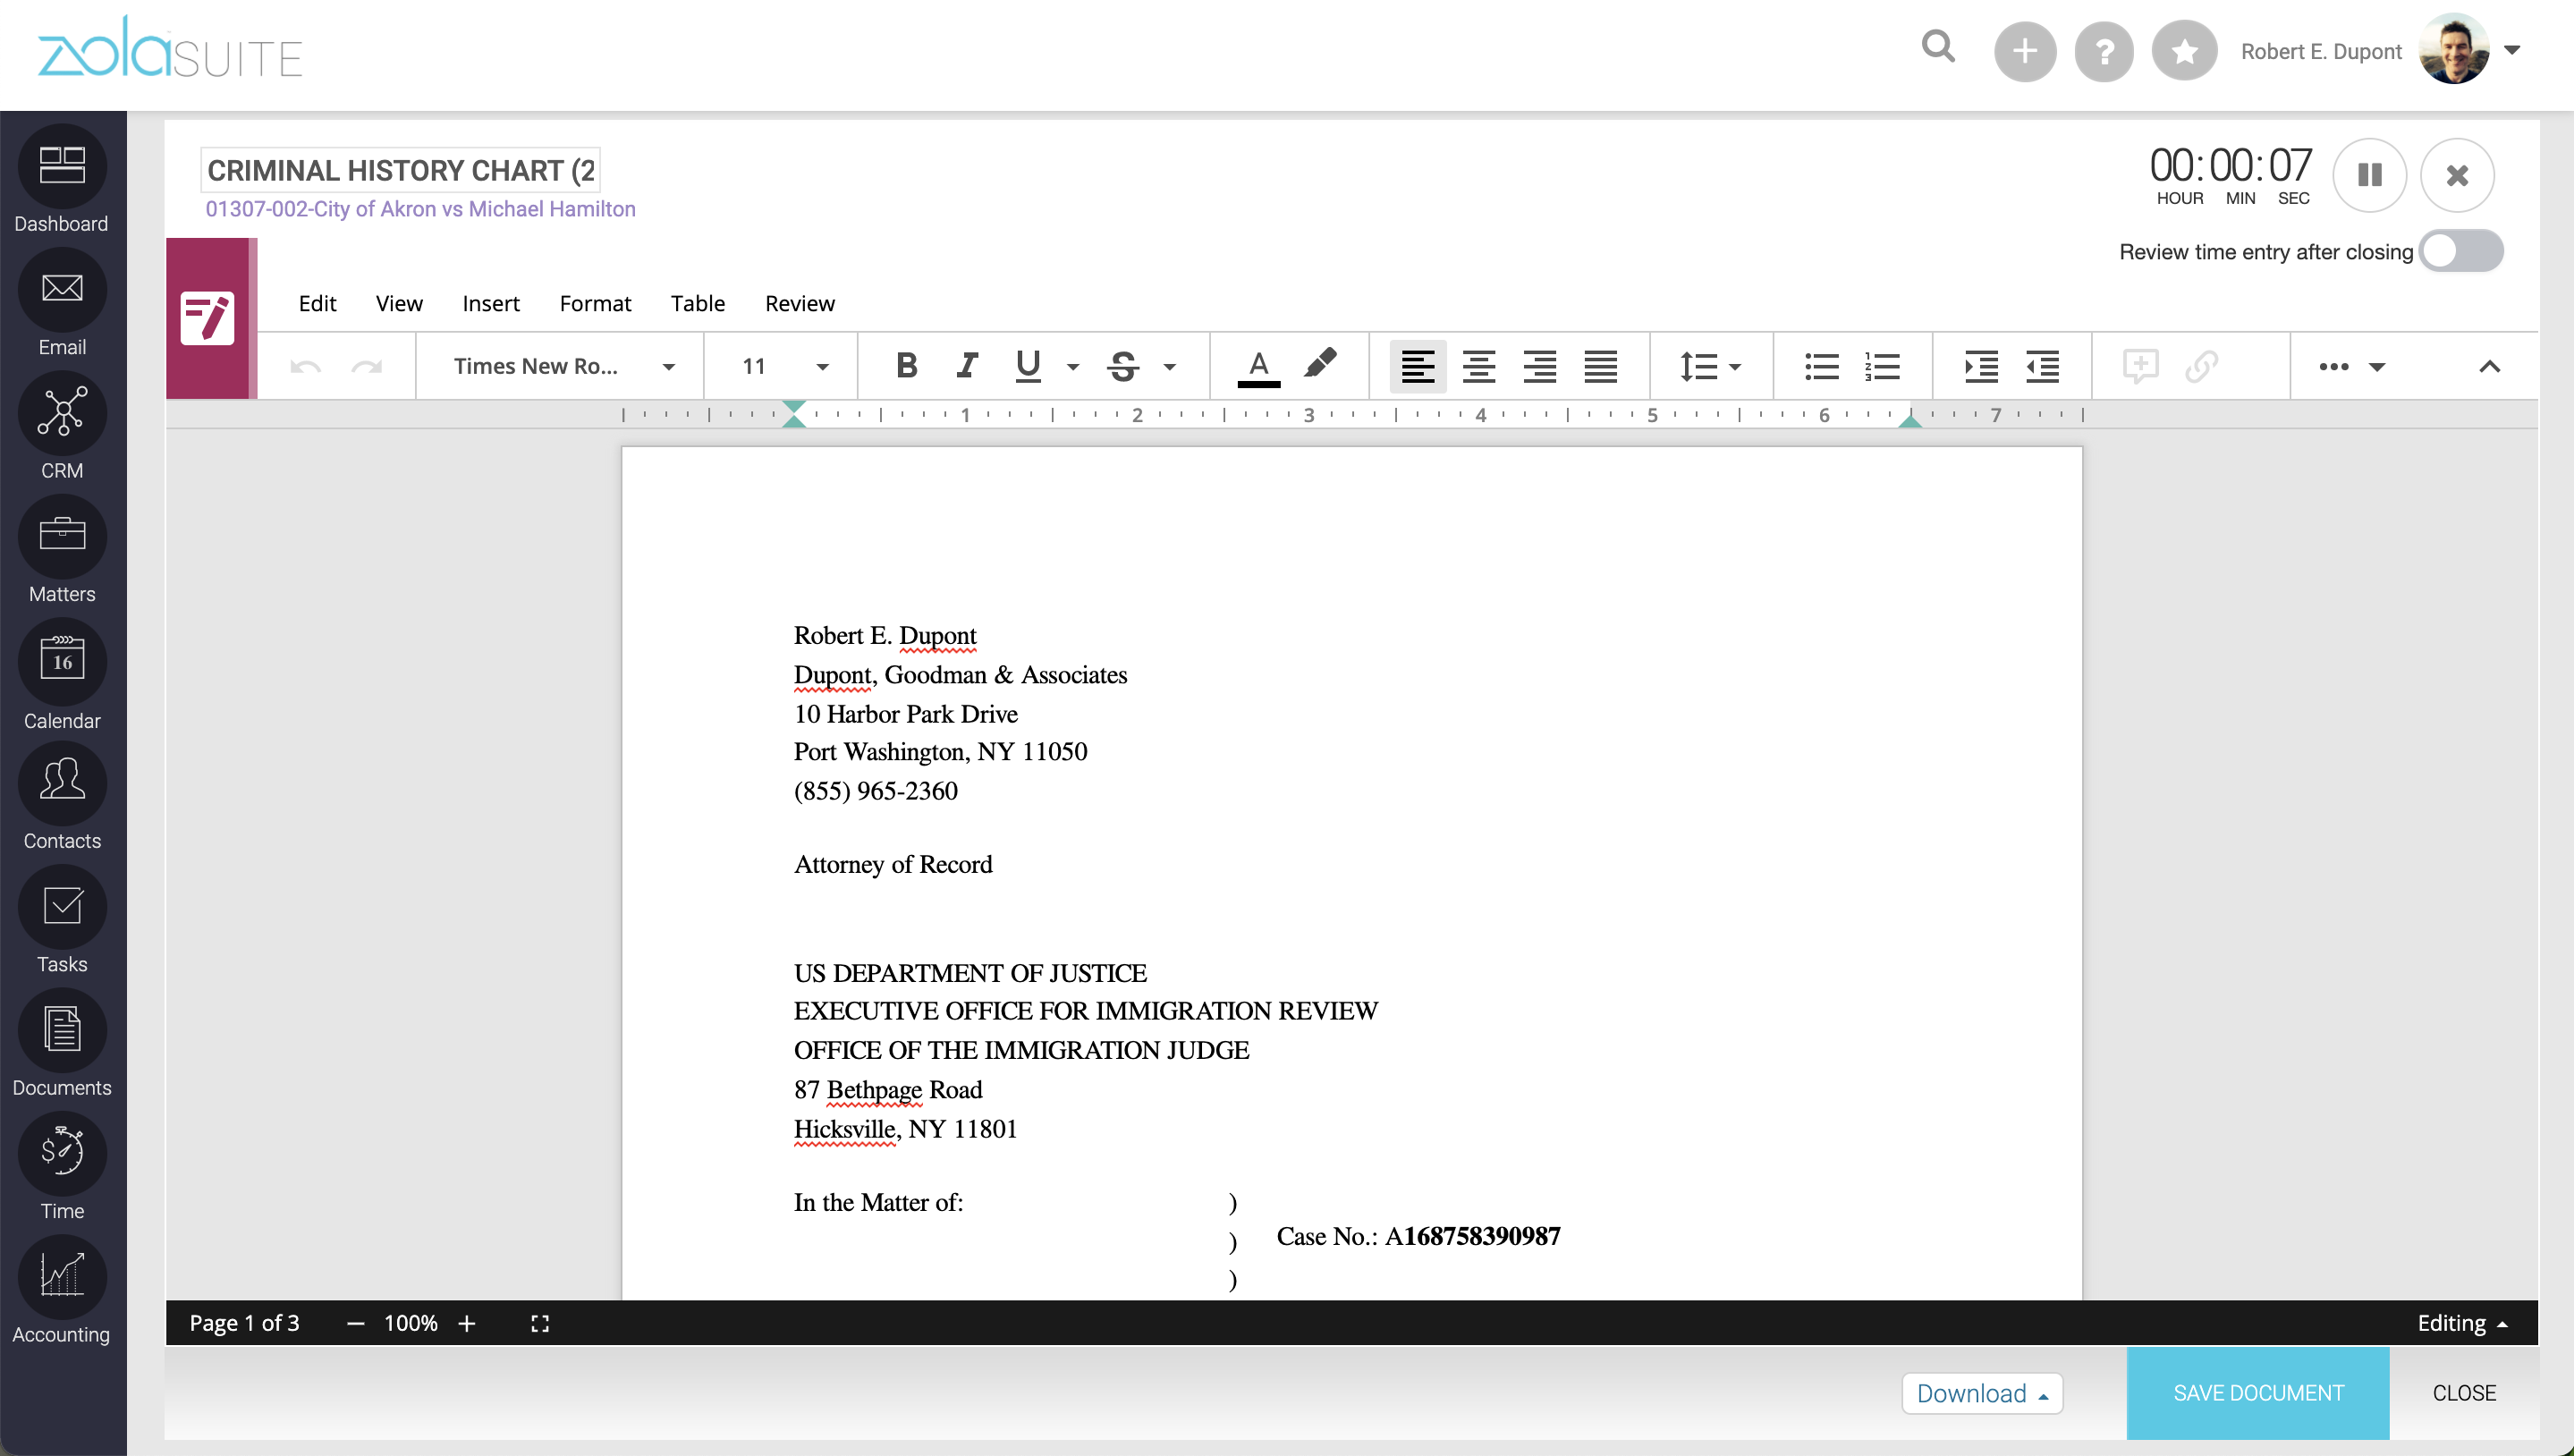This screenshot has width=2574, height=1456.
Task: Click the favorites star icon
Action: [2184, 51]
